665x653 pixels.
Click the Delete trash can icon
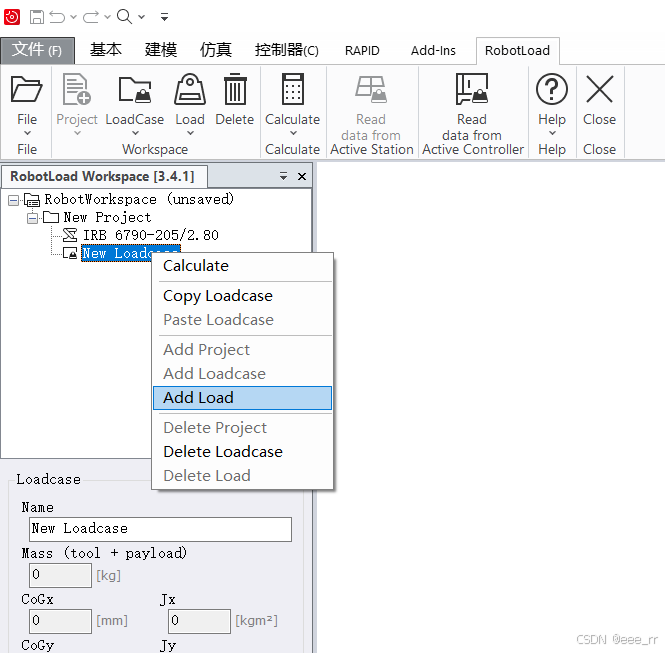click(235, 89)
